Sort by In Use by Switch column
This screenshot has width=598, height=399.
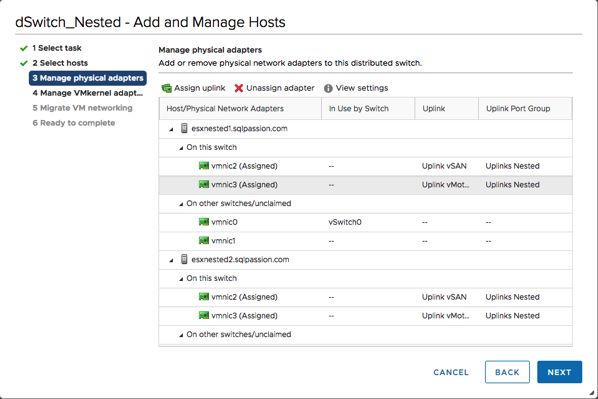[x=368, y=108]
